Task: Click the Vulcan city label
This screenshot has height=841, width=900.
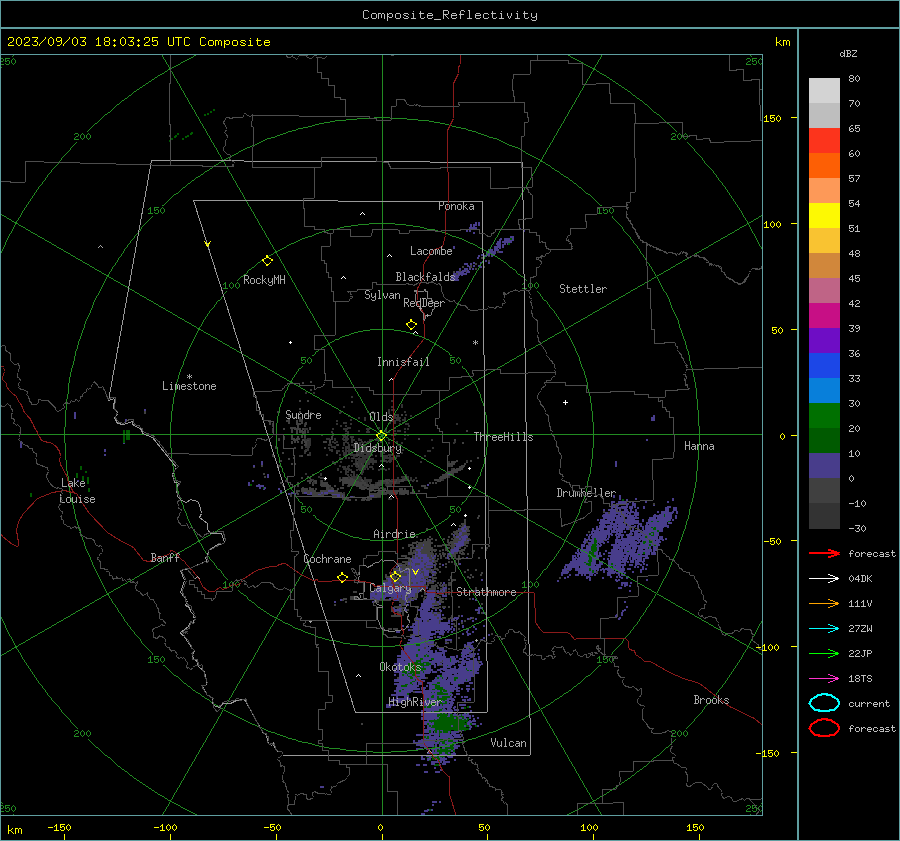Action: (x=508, y=743)
